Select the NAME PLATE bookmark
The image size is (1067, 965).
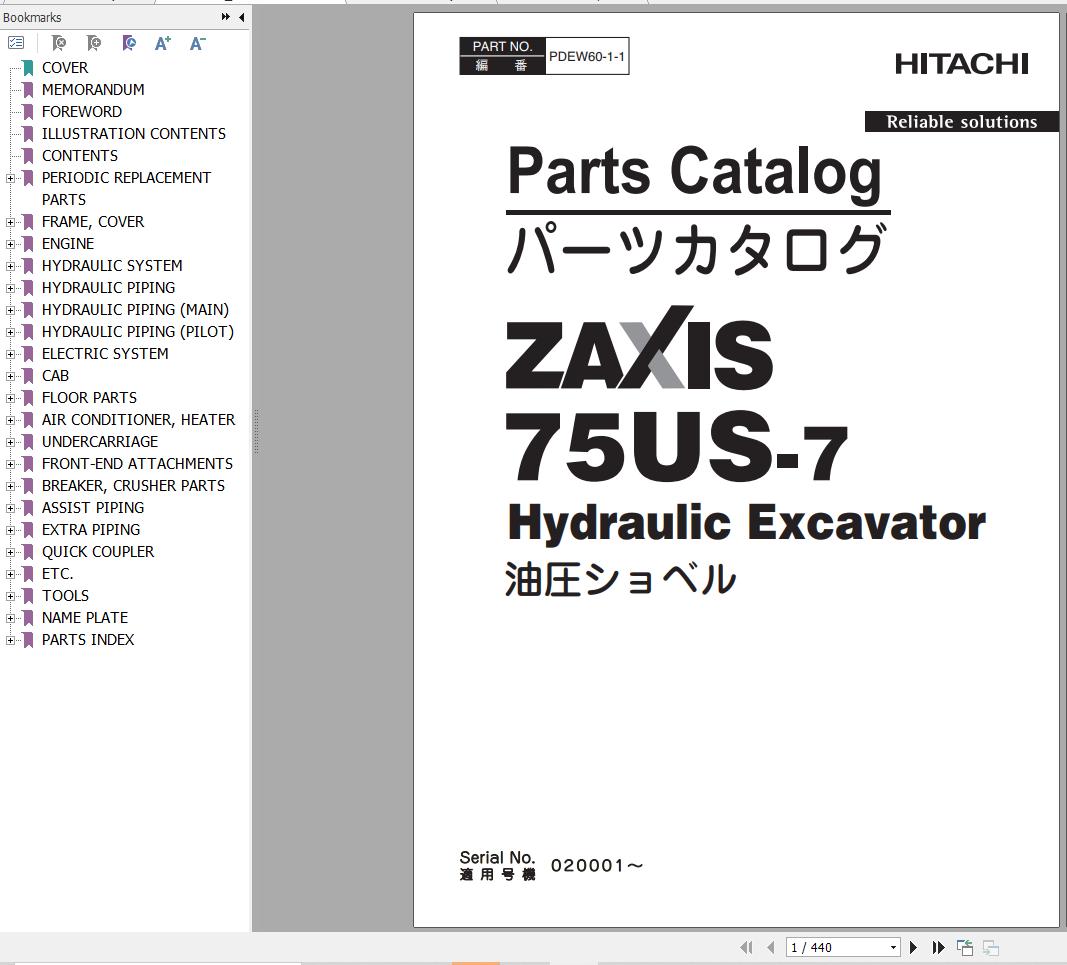pos(84,618)
